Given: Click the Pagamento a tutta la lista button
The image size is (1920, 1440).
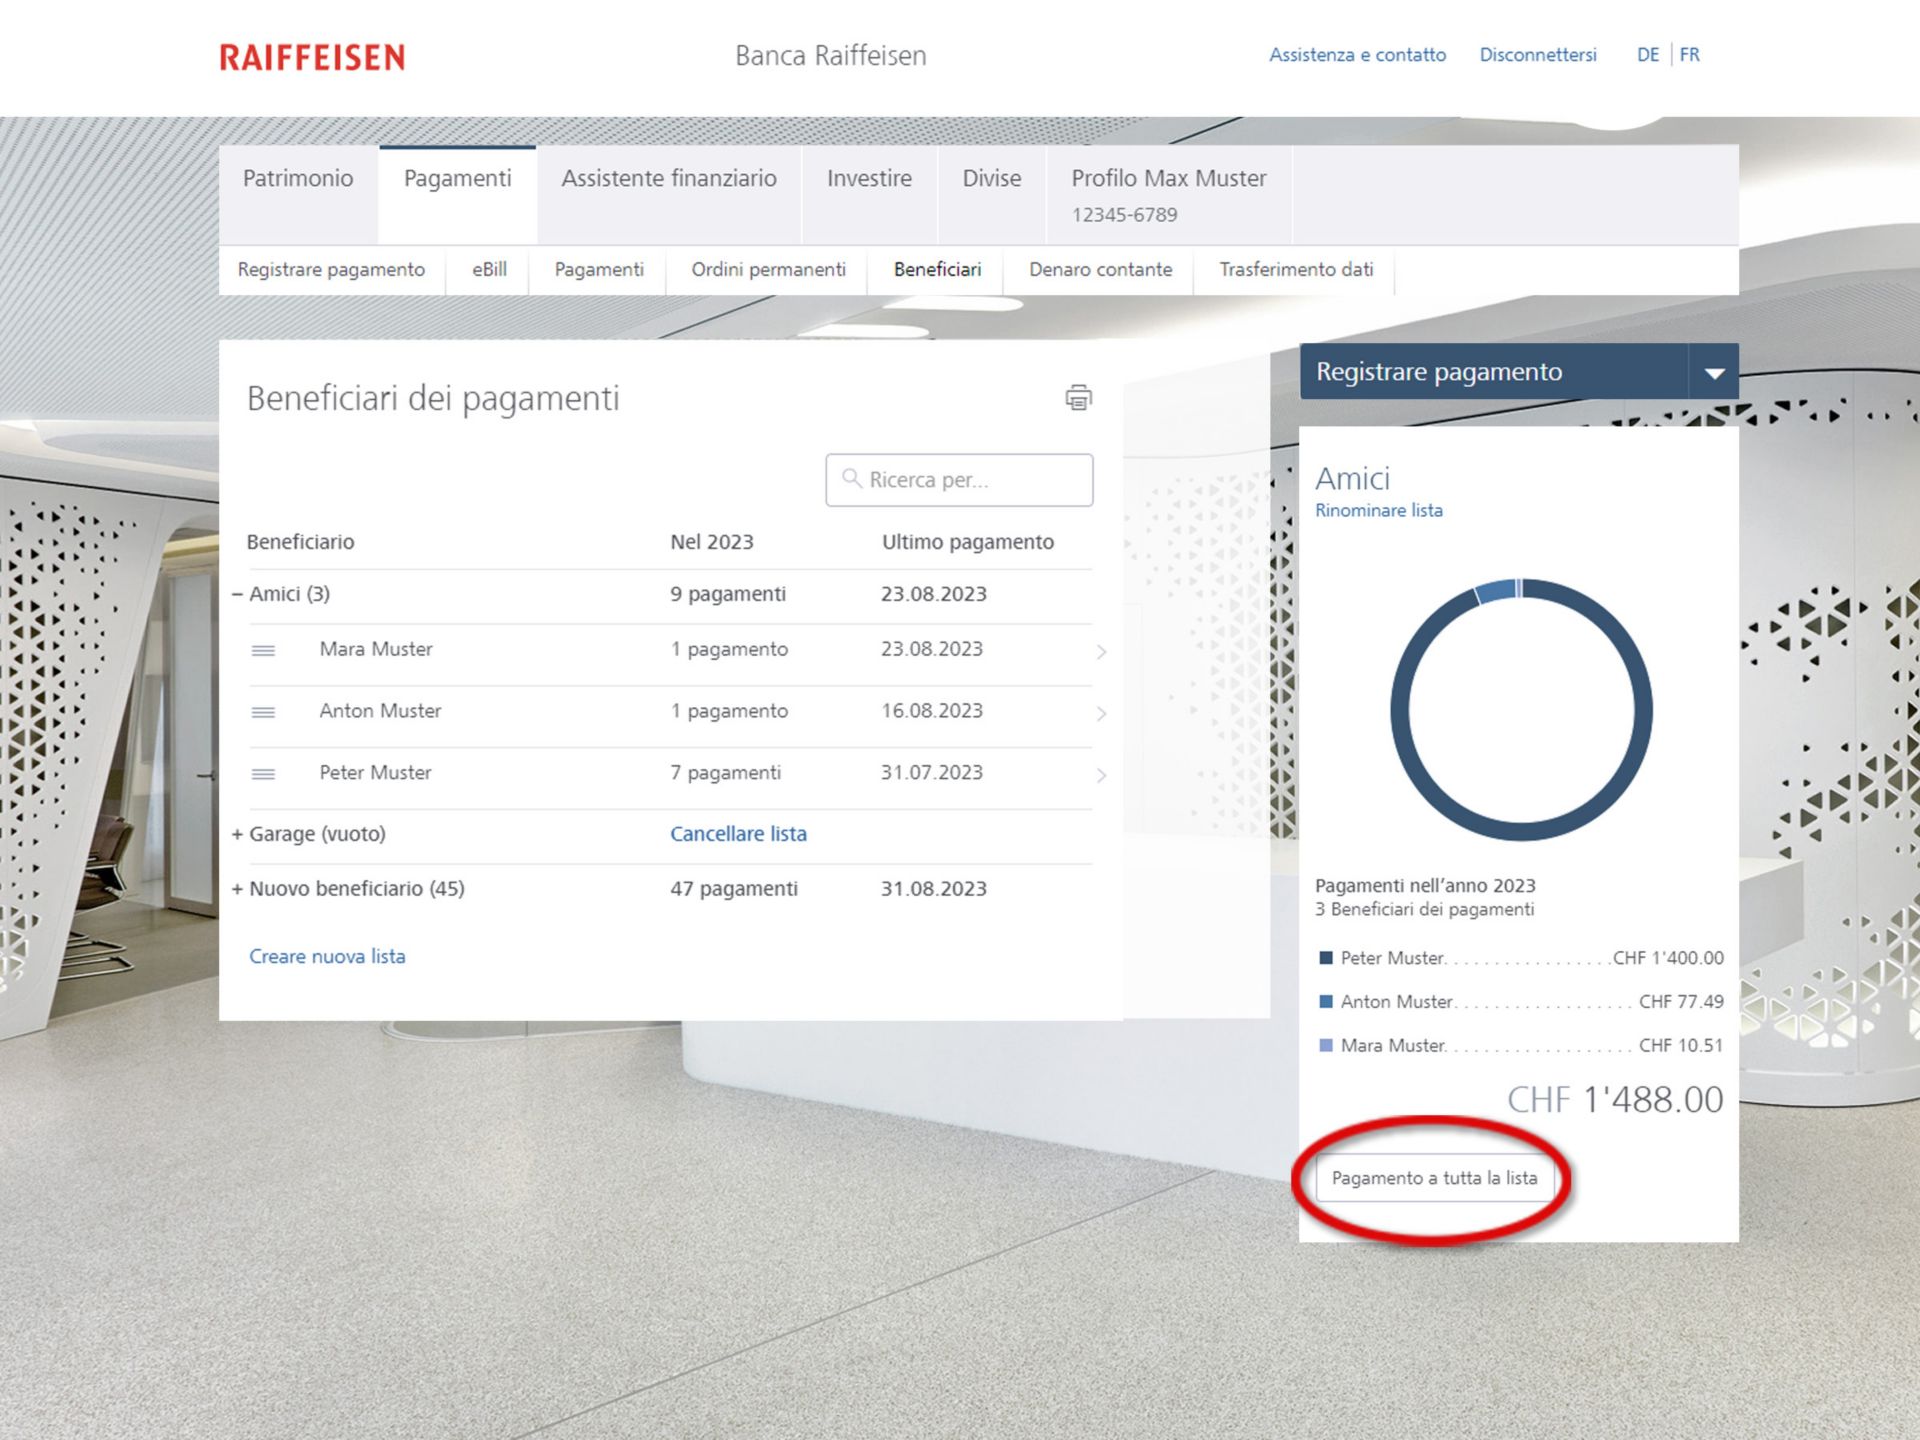Looking at the screenshot, I should [1435, 1178].
